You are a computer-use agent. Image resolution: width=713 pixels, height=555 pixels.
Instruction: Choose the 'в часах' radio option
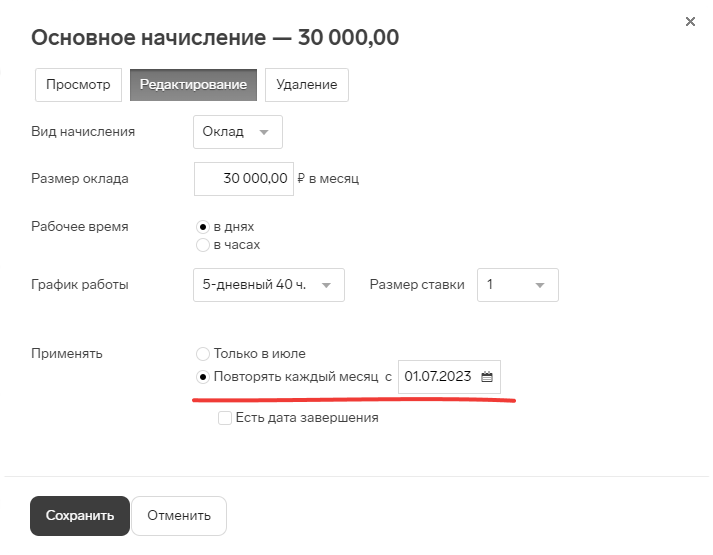coord(203,245)
